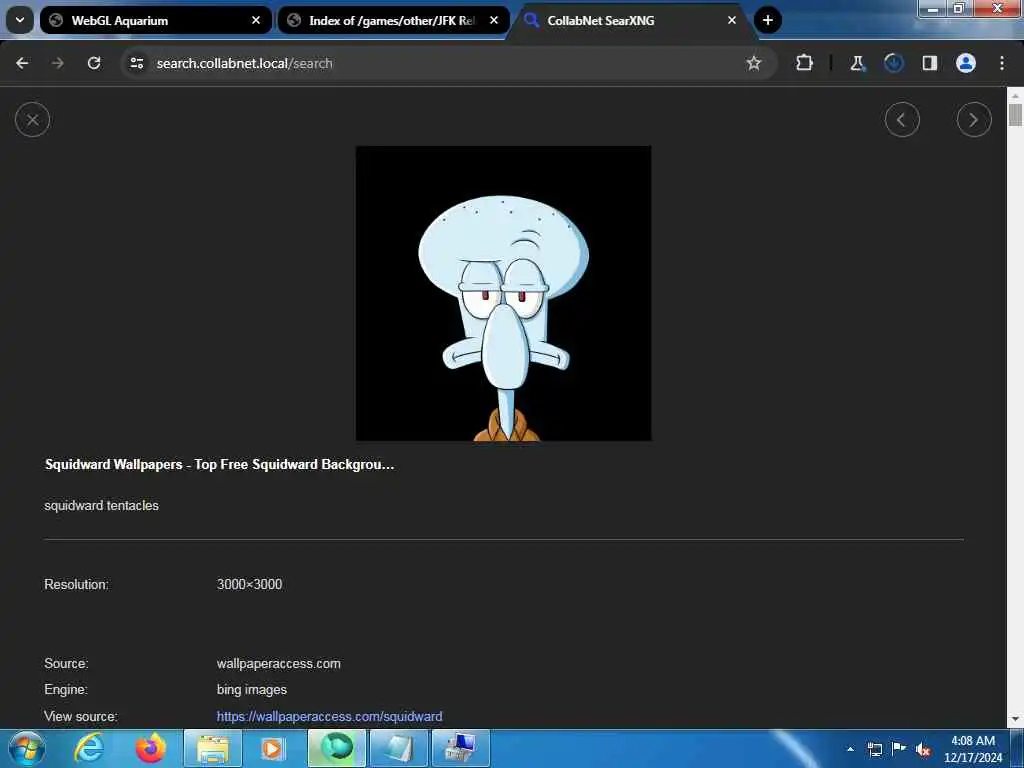
Task: Bookmark this page with the star icon
Action: [754, 63]
